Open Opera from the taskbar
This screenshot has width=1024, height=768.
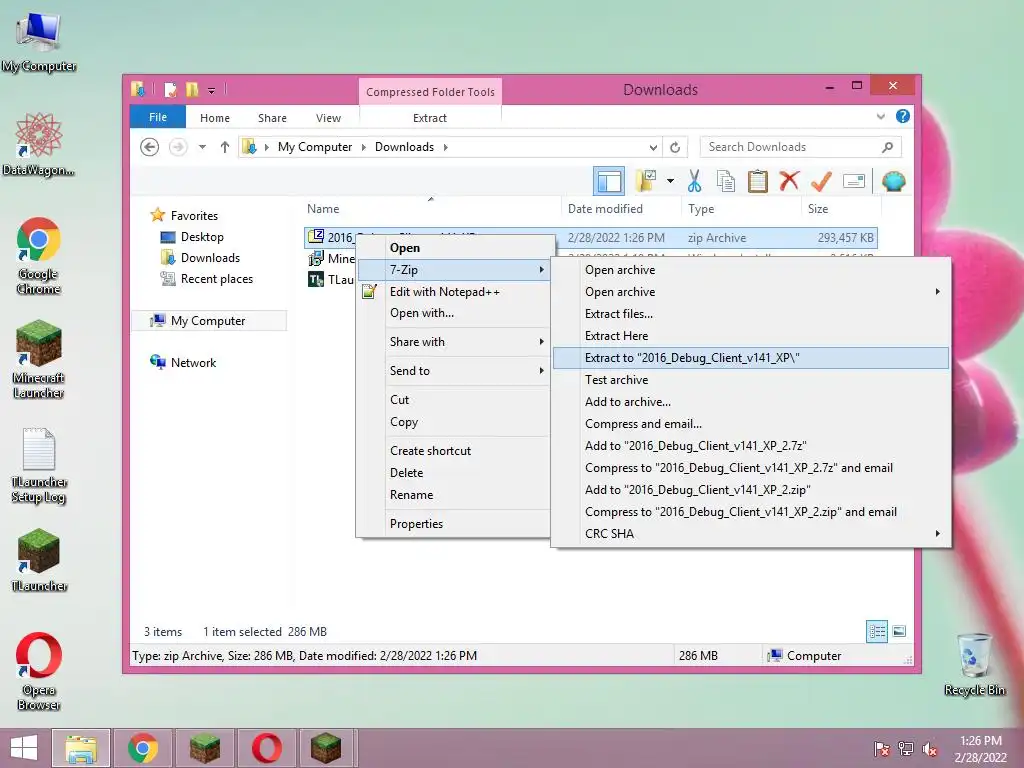(266, 748)
